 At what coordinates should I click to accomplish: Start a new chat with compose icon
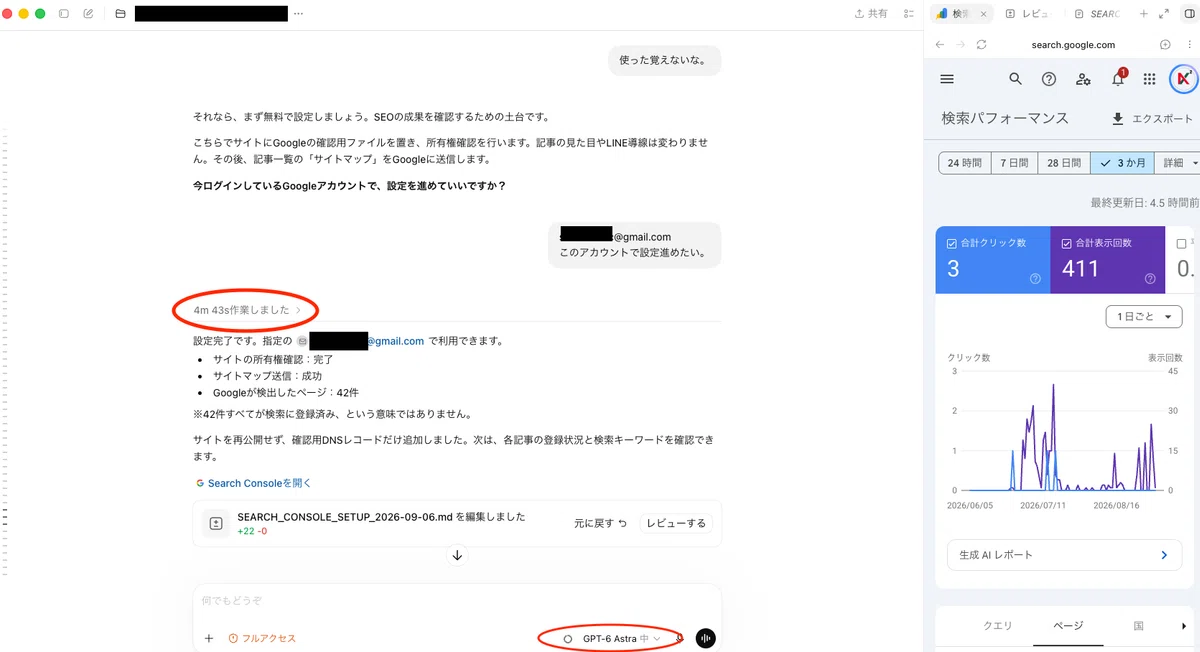tap(89, 14)
